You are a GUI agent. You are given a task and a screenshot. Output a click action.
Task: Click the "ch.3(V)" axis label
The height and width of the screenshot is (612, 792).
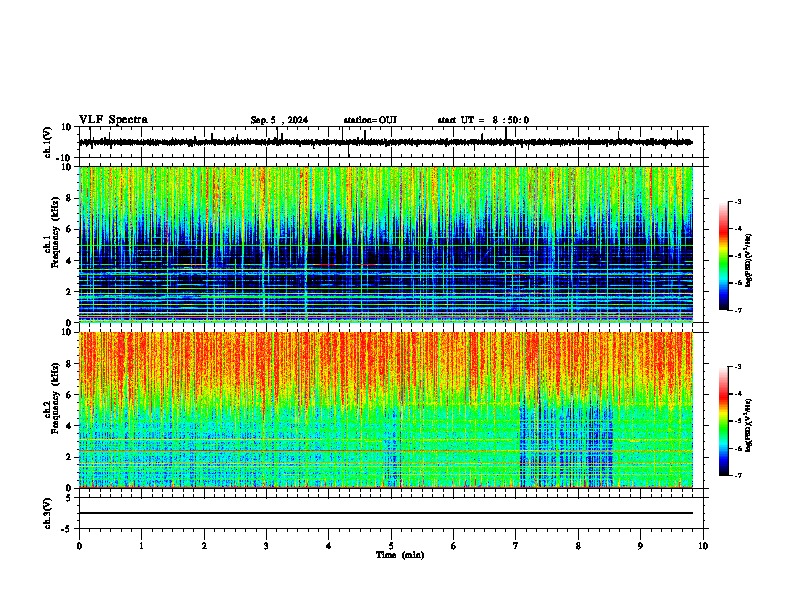point(48,513)
